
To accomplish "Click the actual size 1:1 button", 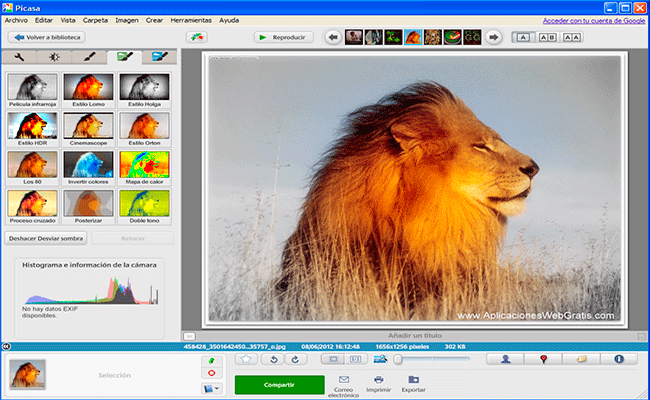I will (x=355, y=359).
